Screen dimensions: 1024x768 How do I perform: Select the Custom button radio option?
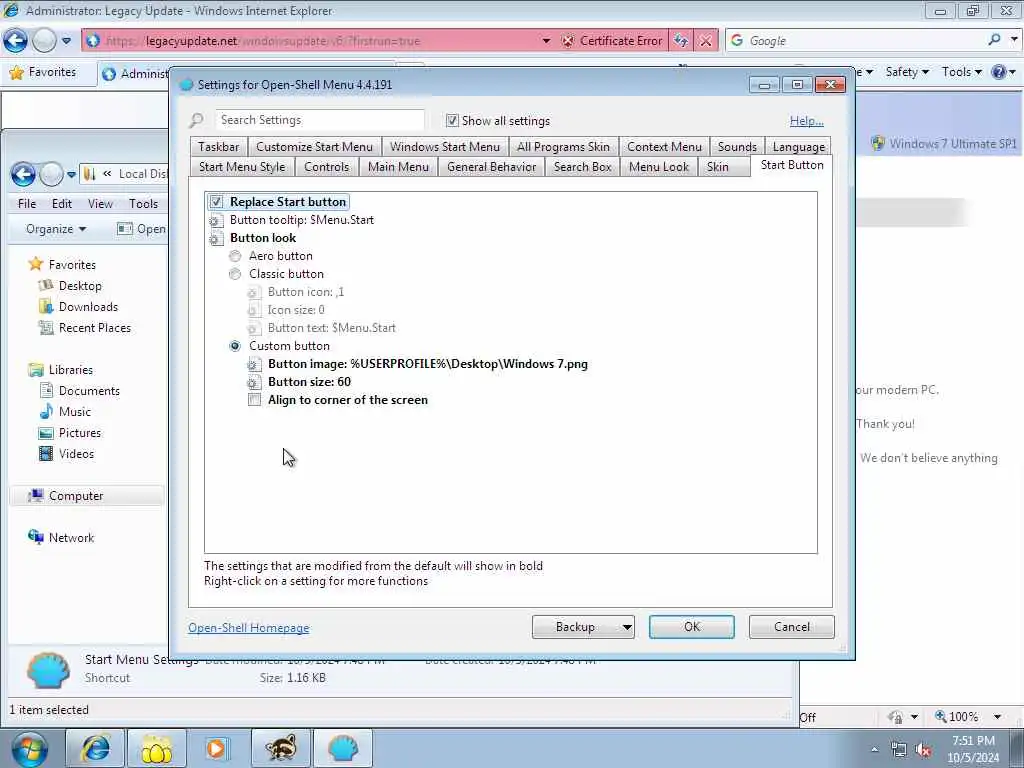pyautogui.click(x=235, y=346)
